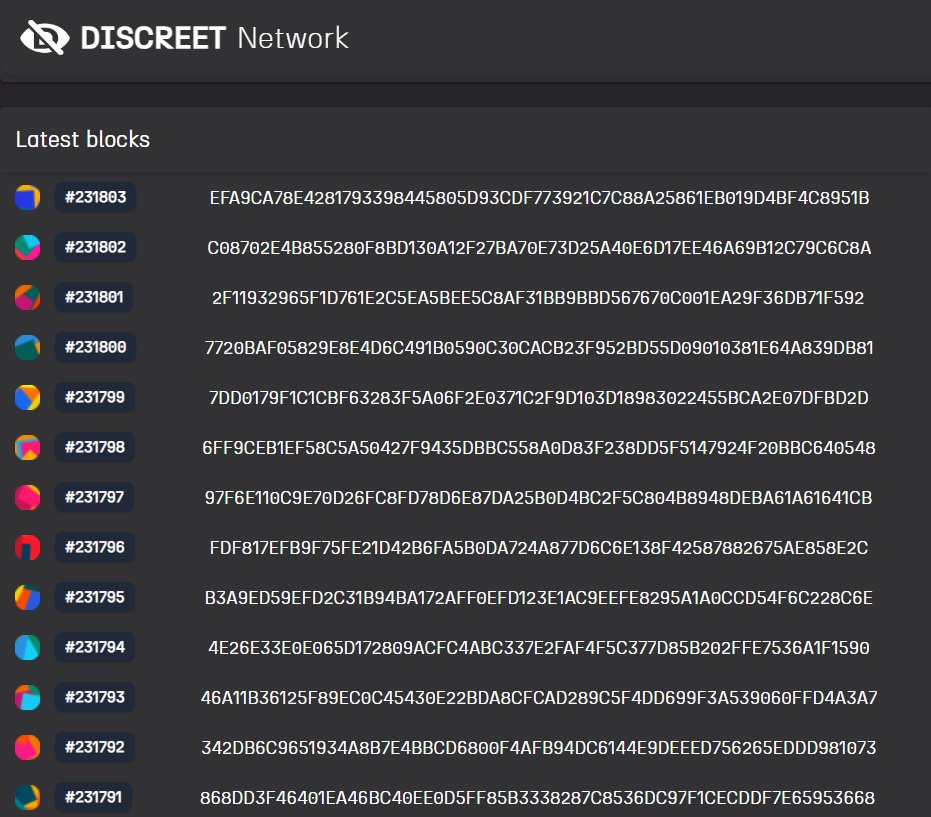Open block number #231798 badge
Image resolution: width=931 pixels, height=817 pixels.
point(94,447)
